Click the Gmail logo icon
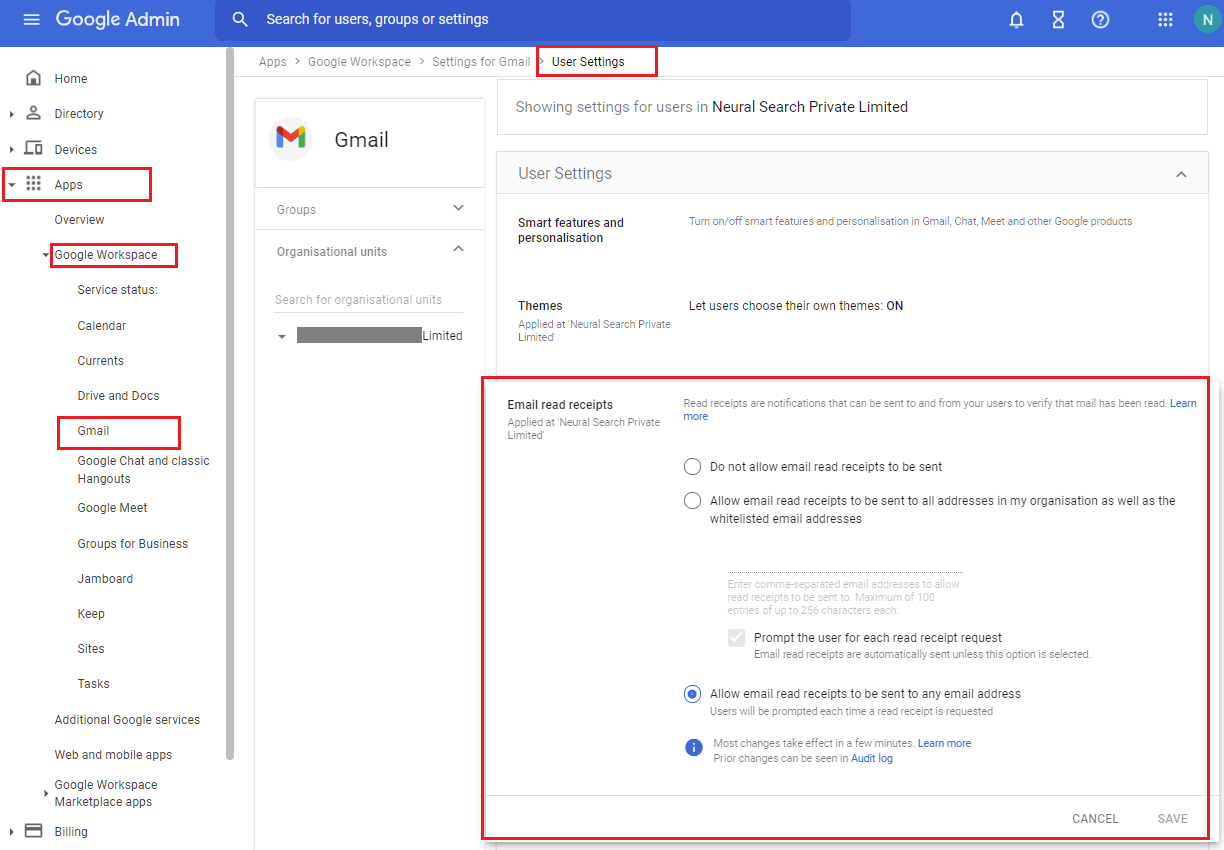Screen dimensions: 1224x850 click(291, 137)
